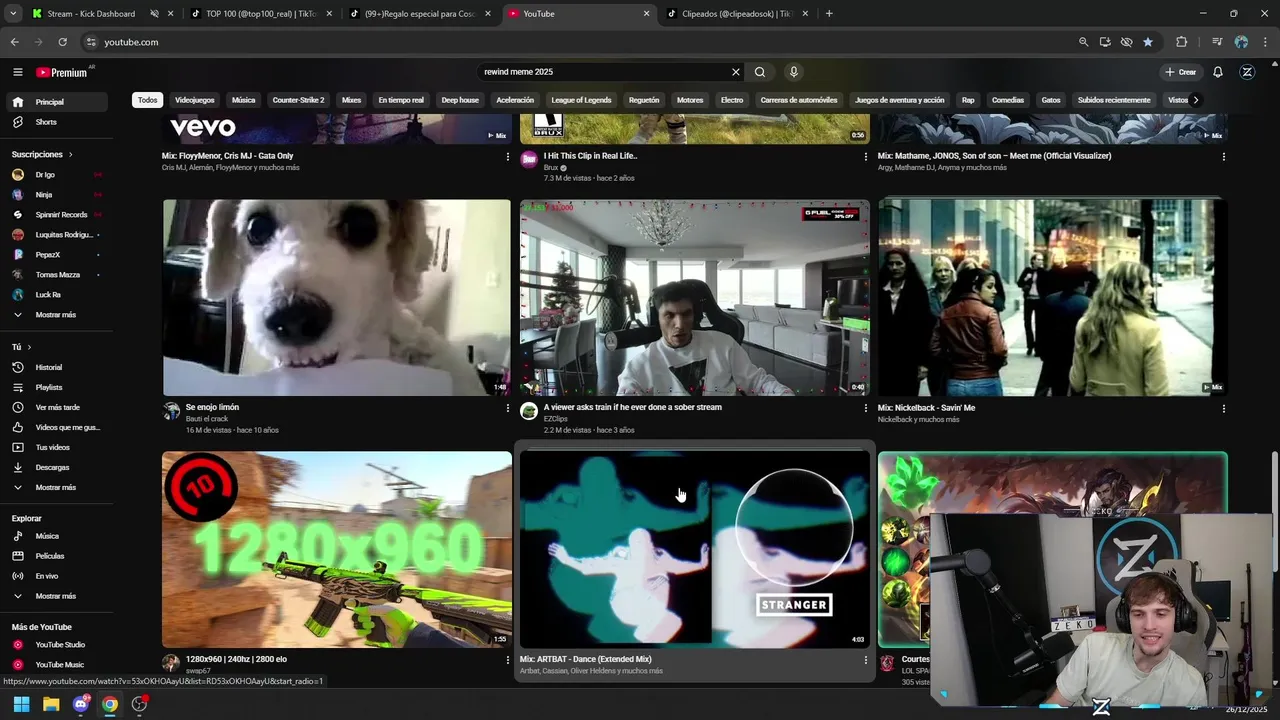Open Videos que me gustan
Viewport: 1280px width, 720px height.
(x=56, y=427)
